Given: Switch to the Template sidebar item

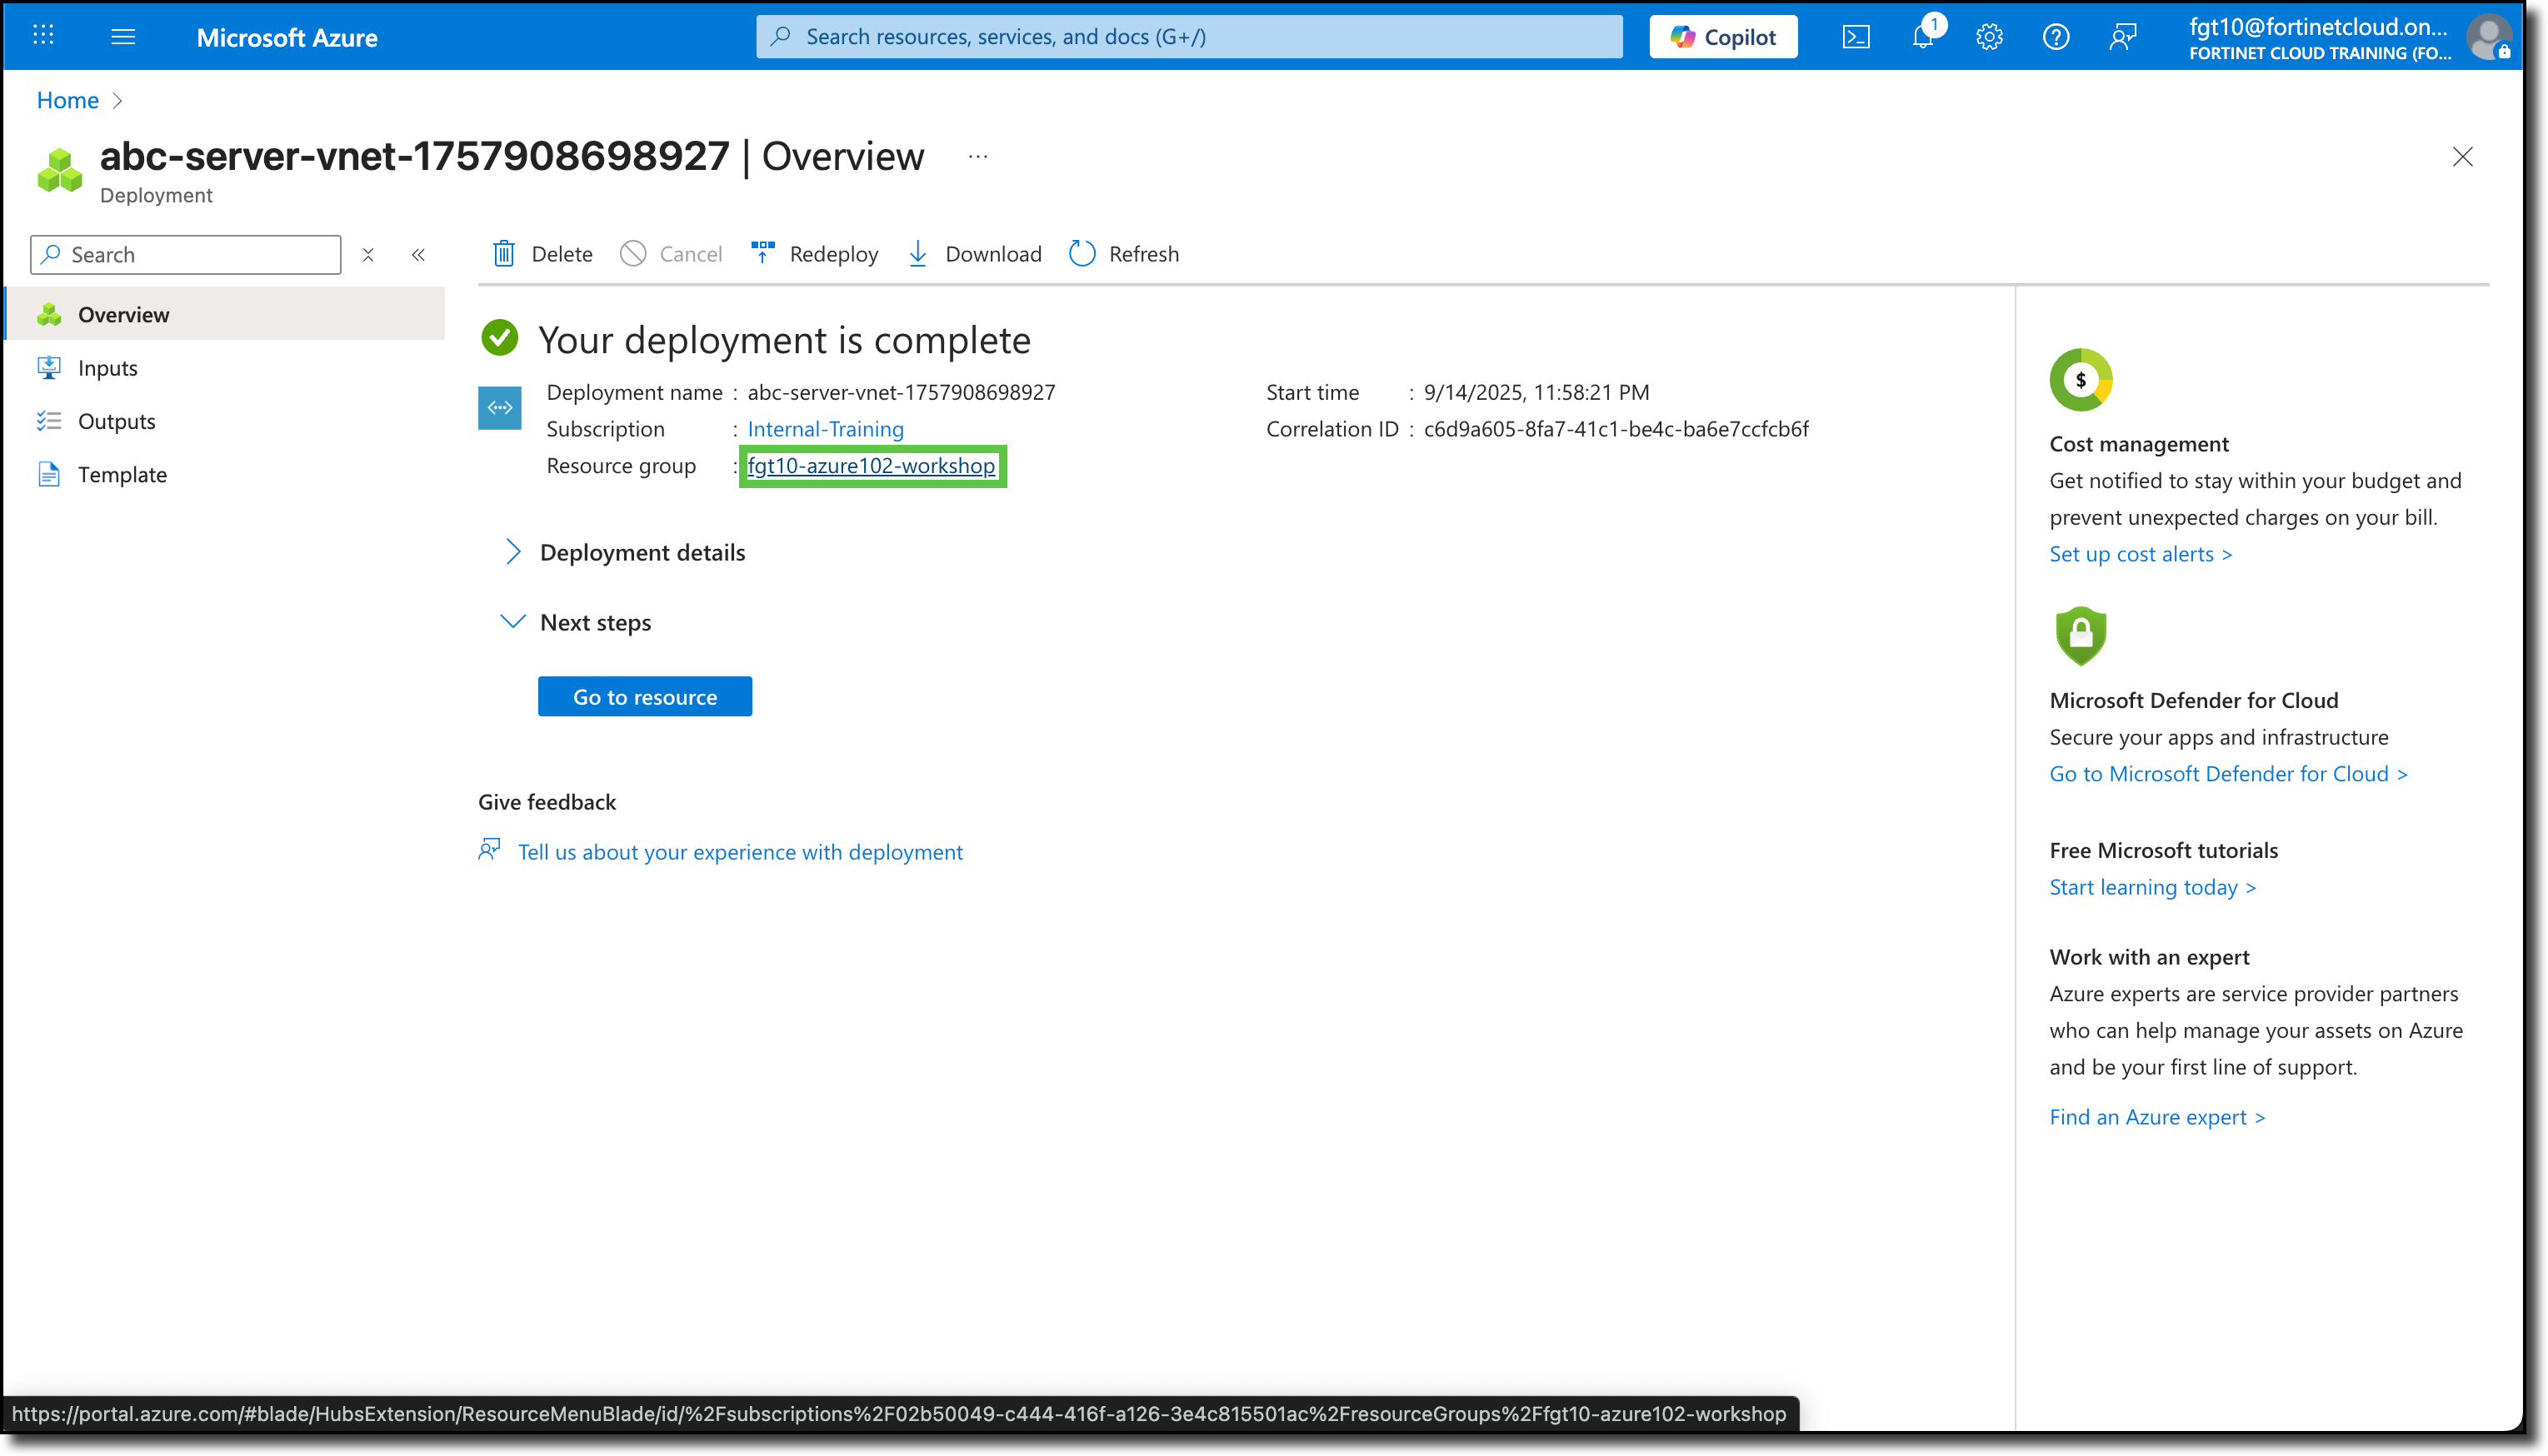Looking at the screenshot, I should [122, 474].
